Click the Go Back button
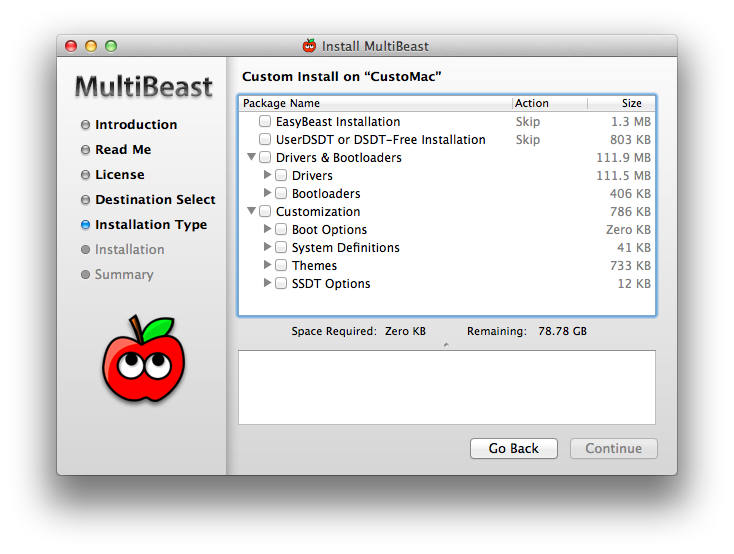The image size is (734, 554). pos(514,449)
